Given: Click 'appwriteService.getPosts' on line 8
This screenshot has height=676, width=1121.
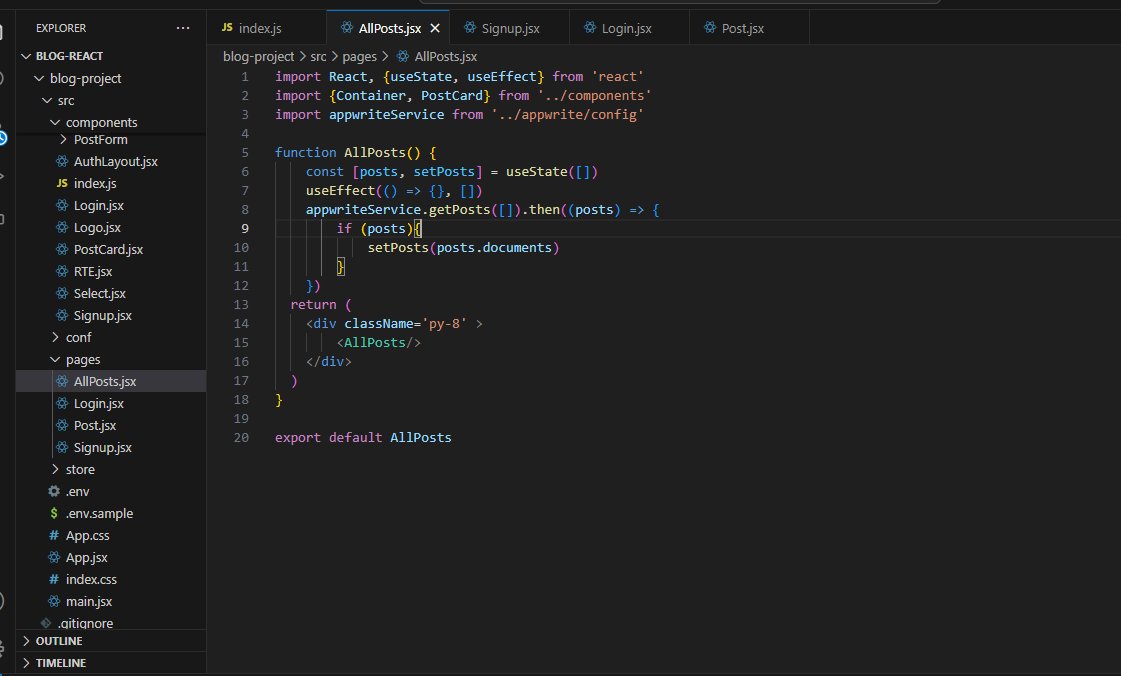Looking at the screenshot, I should coord(397,210).
